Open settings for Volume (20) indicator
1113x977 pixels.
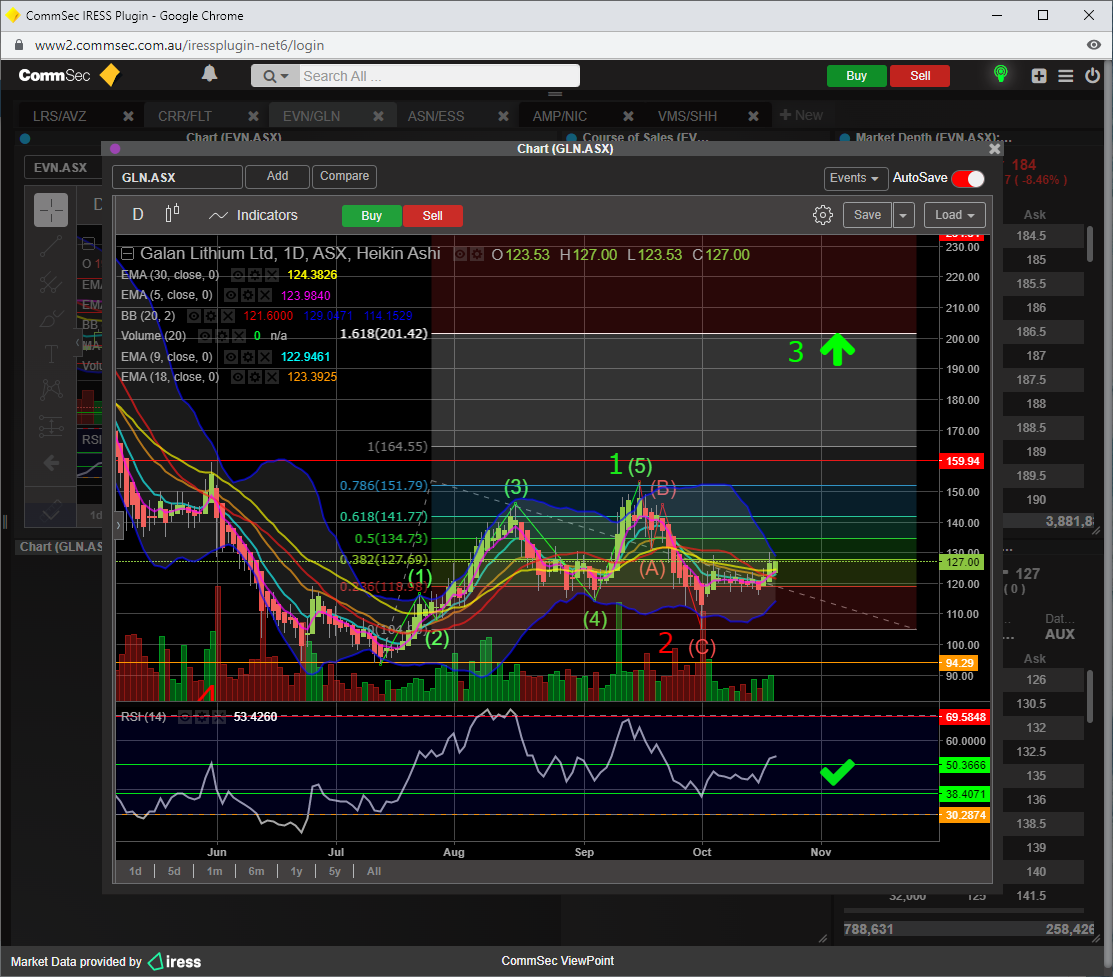pos(221,336)
